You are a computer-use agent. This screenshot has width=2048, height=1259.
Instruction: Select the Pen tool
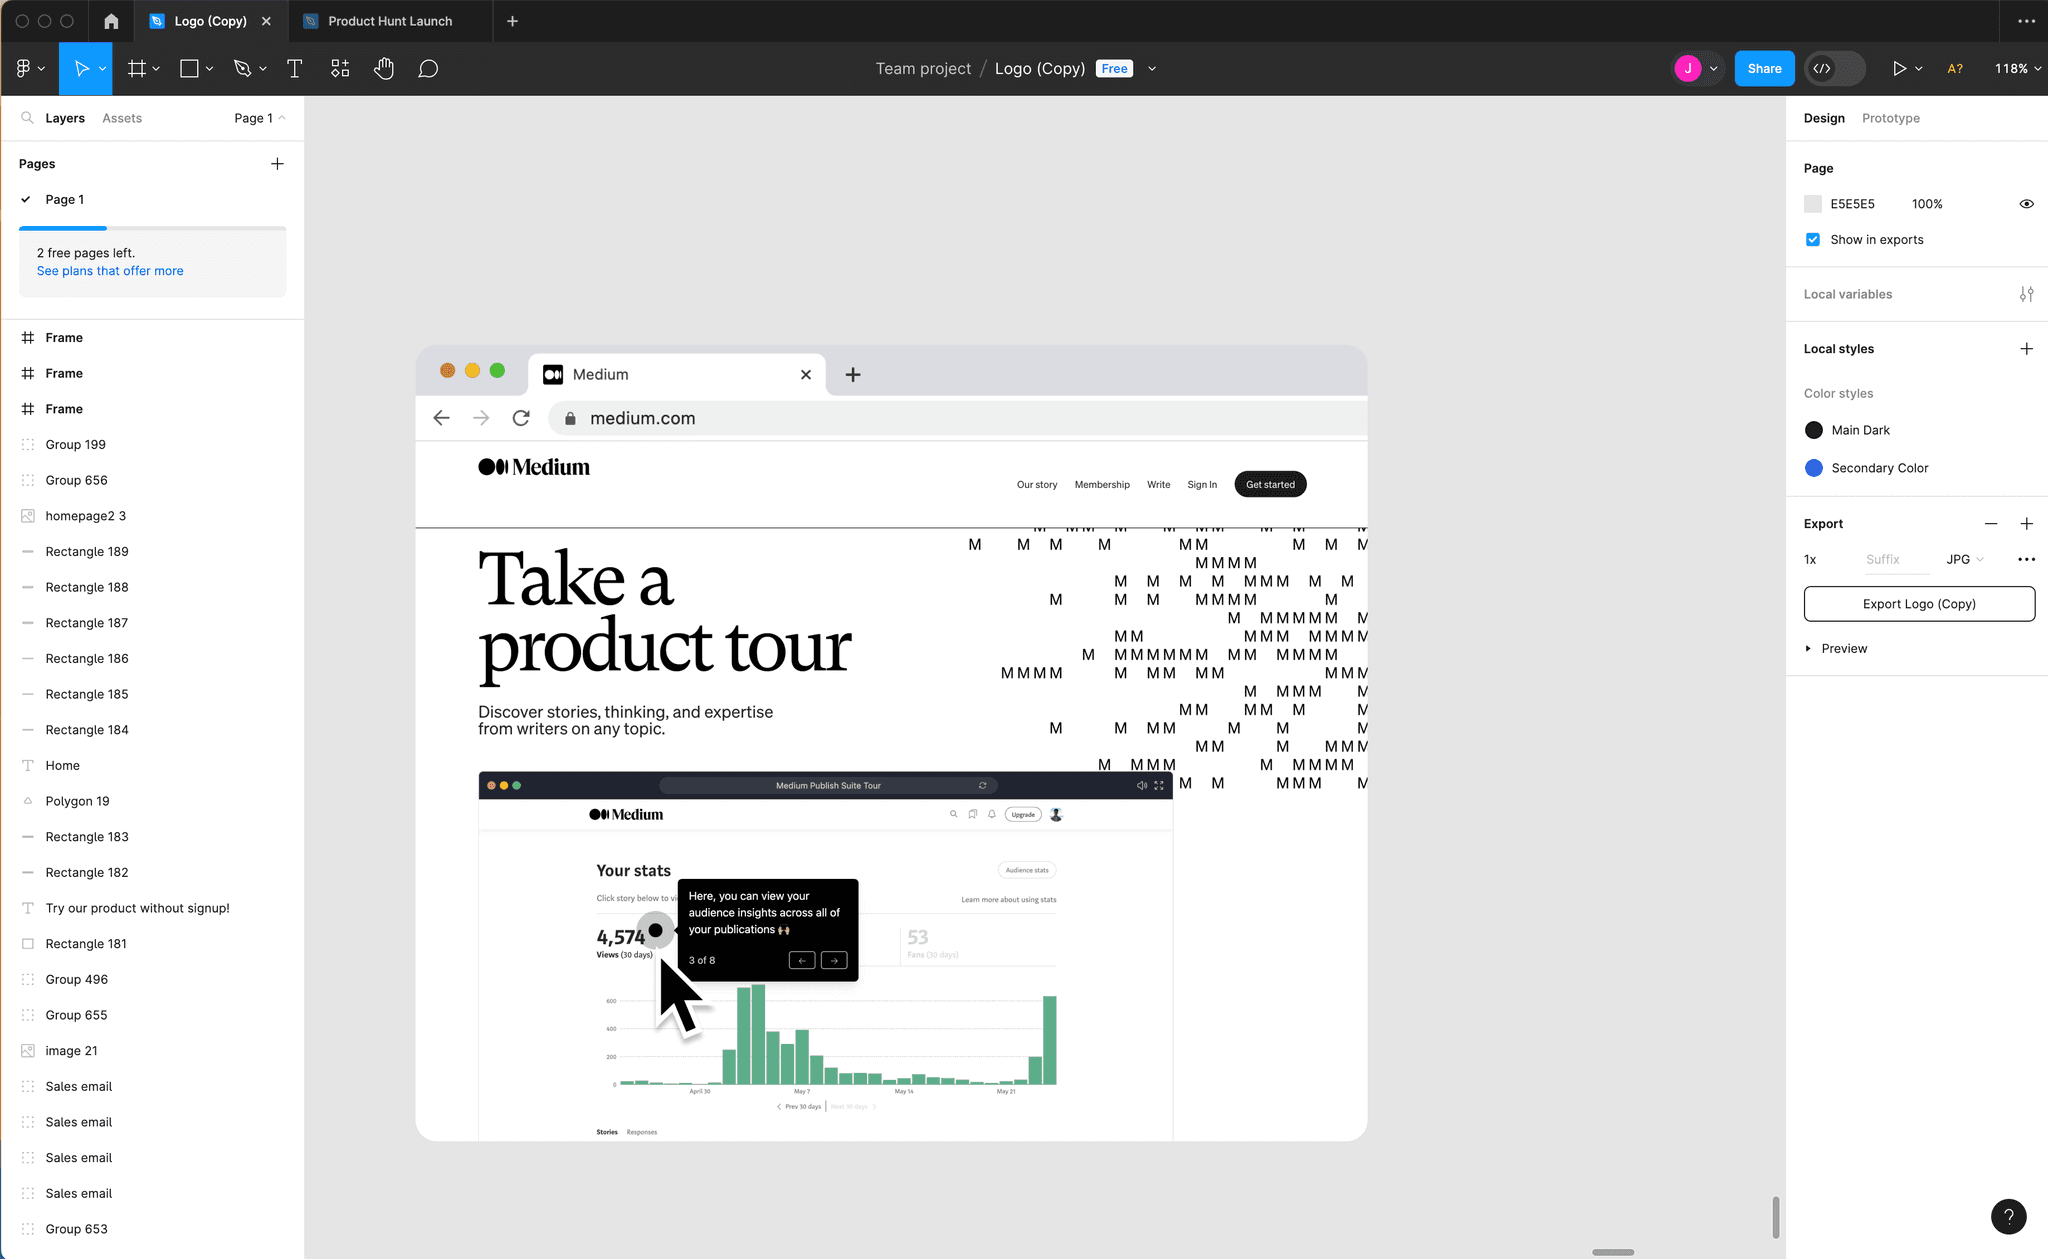(243, 68)
